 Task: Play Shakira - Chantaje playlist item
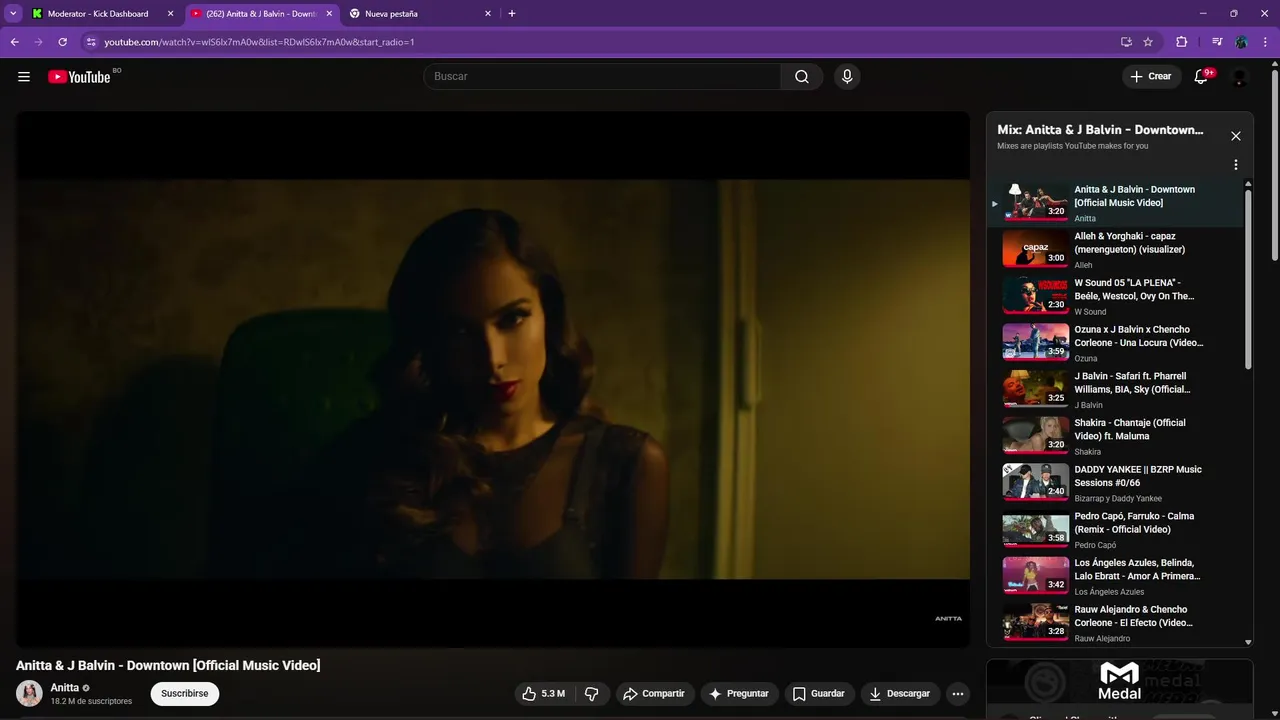coord(1115,437)
